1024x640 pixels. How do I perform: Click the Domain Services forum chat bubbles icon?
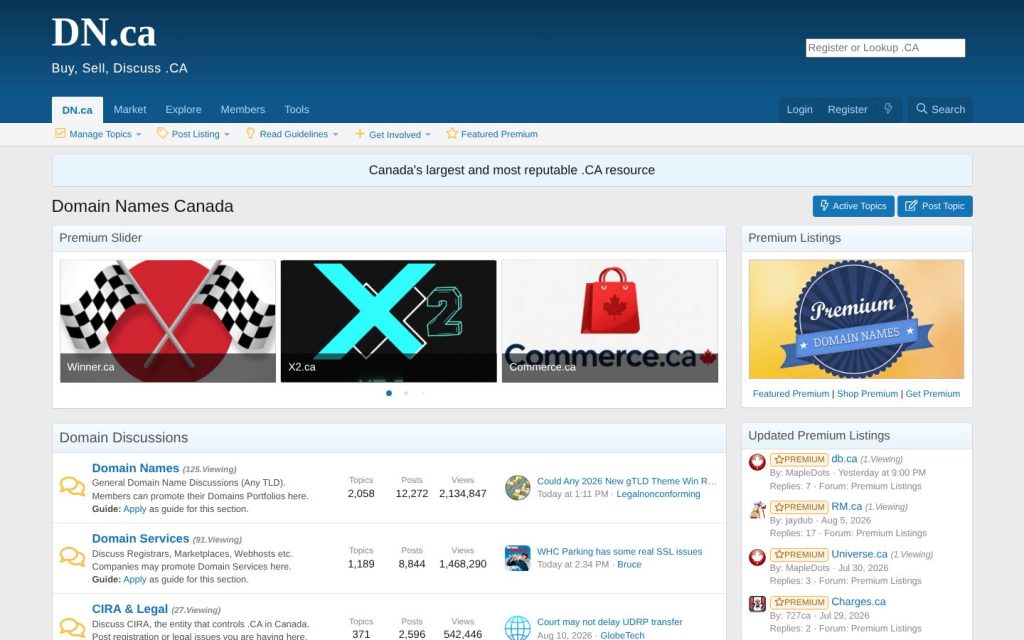pyautogui.click(x=72, y=556)
